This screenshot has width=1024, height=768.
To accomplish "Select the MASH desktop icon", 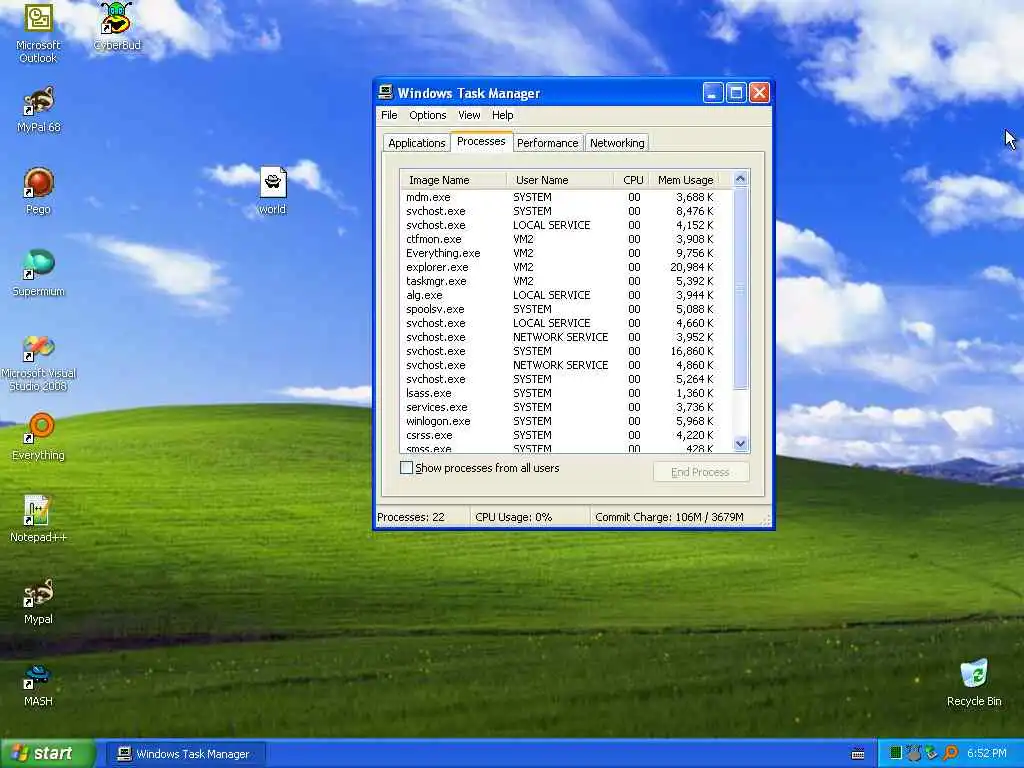I will [x=39, y=684].
